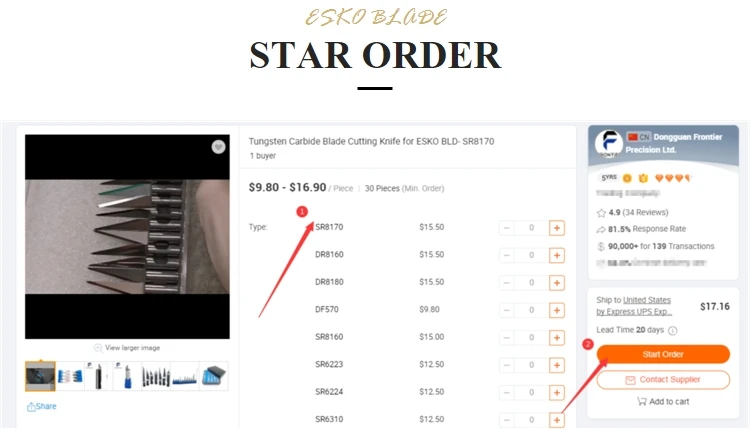
Task: Decrease DR8160 quantity with minus button
Action: pyautogui.click(x=507, y=255)
